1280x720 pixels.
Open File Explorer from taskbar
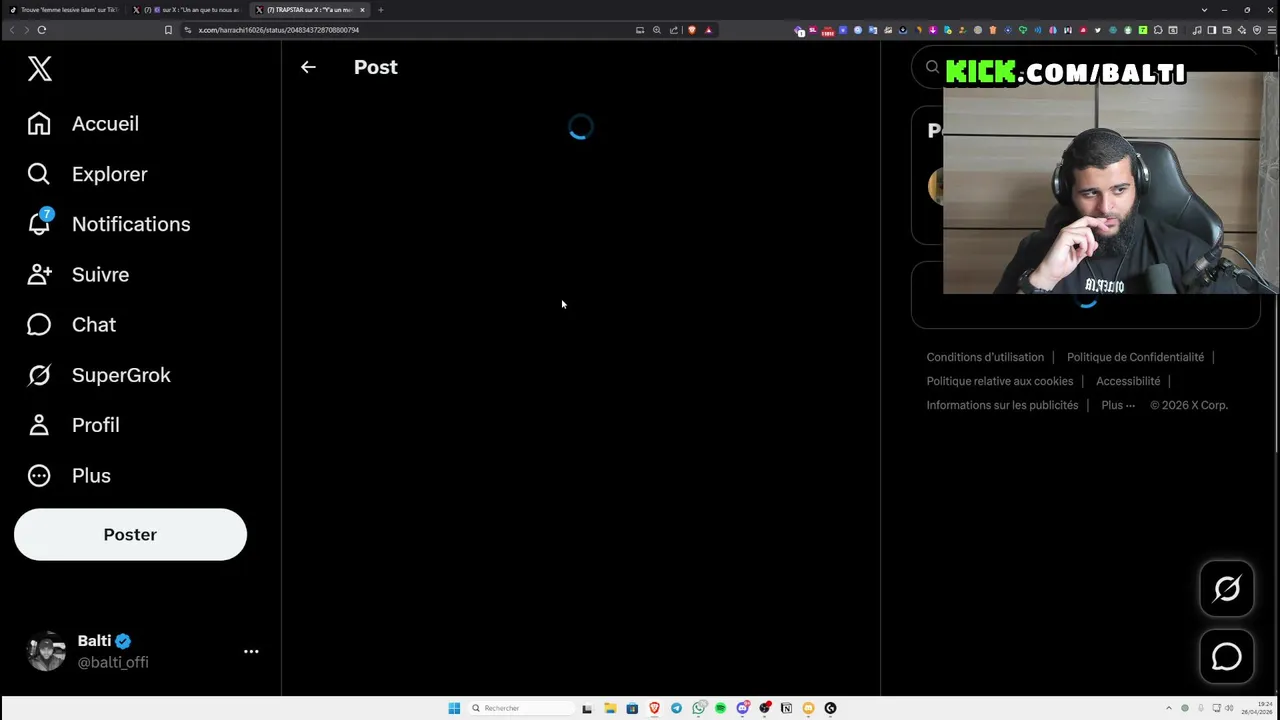610,708
